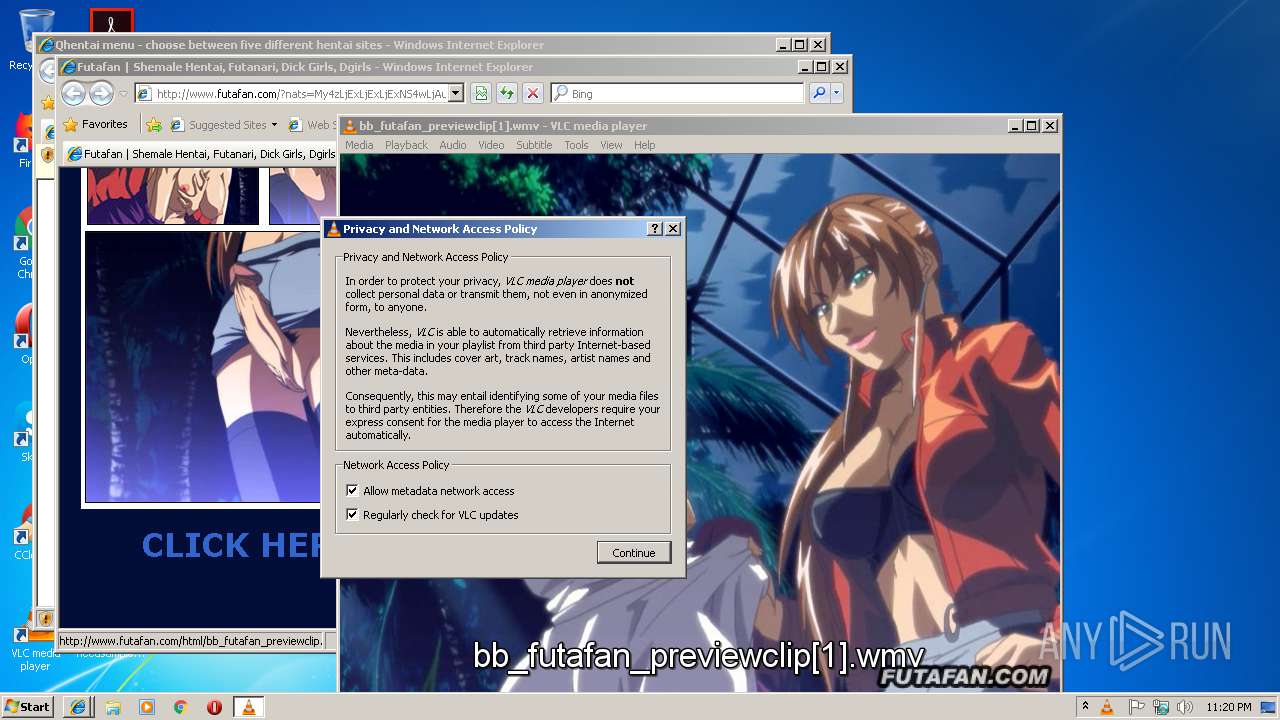Click the 11:20 PM taskbar clock

point(1228,707)
